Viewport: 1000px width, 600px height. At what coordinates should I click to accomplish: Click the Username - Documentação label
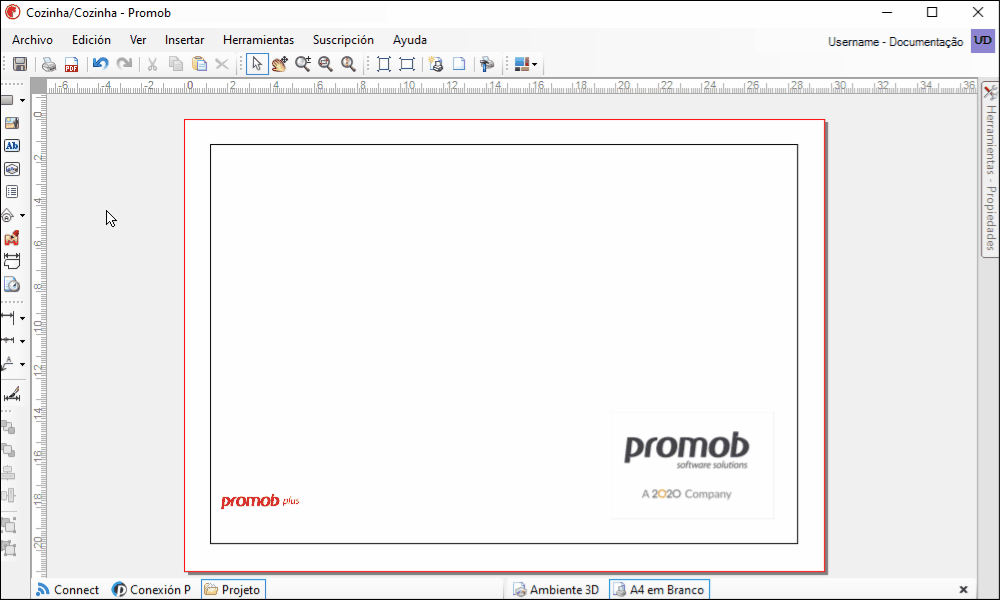(895, 41)
